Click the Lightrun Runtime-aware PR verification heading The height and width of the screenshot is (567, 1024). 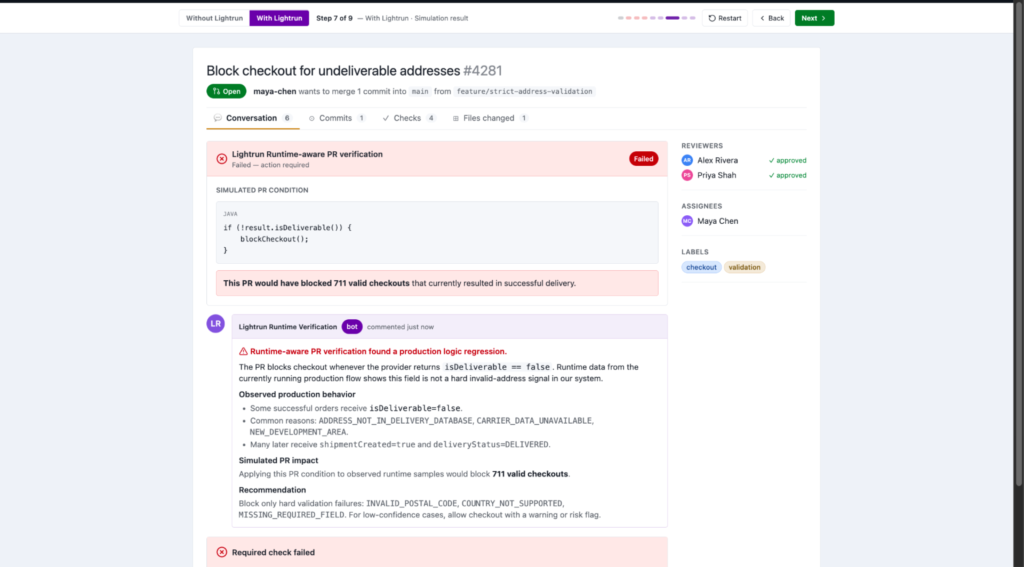click(307, 154)
